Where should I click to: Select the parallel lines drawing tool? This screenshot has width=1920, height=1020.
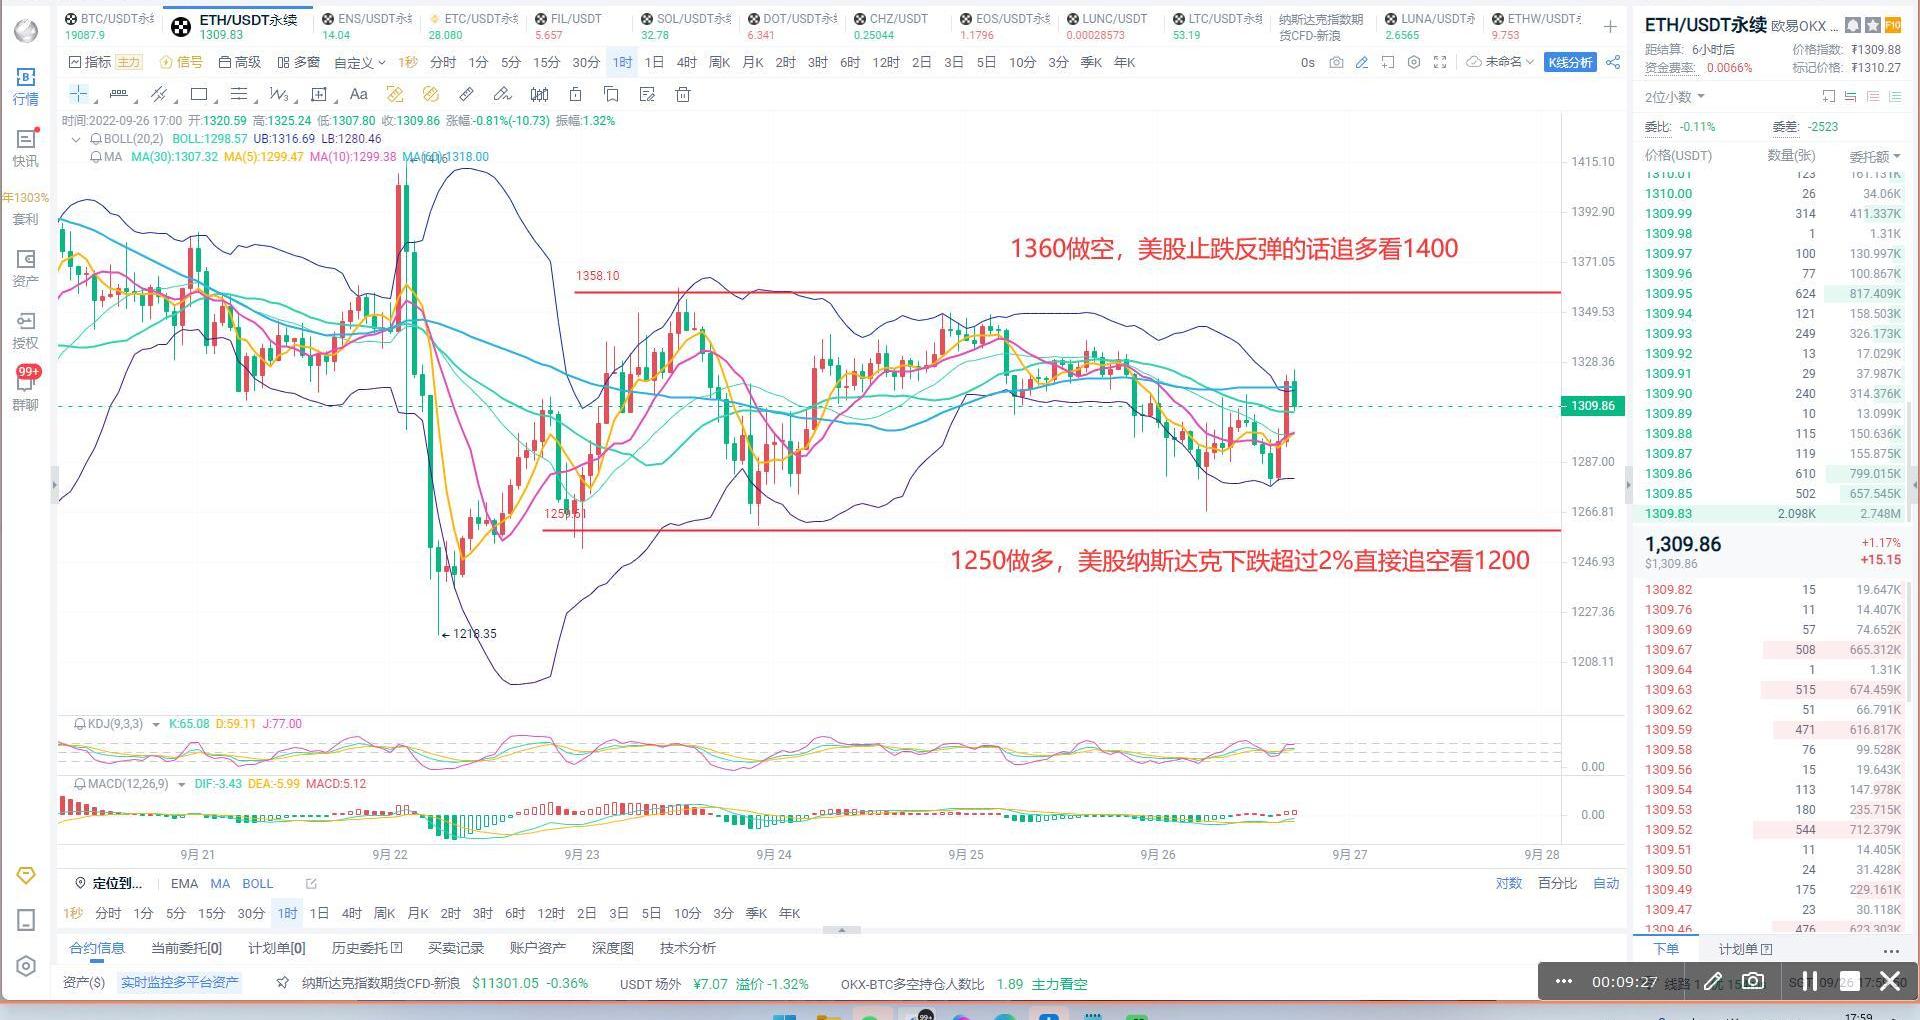[239, 94]
